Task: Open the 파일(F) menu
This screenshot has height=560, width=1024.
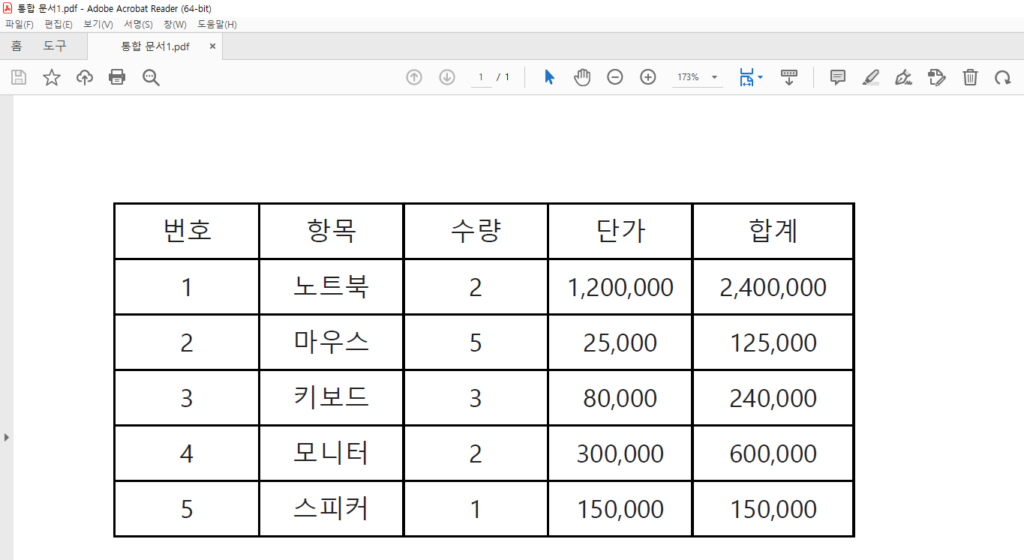Action: click(20, 24)
